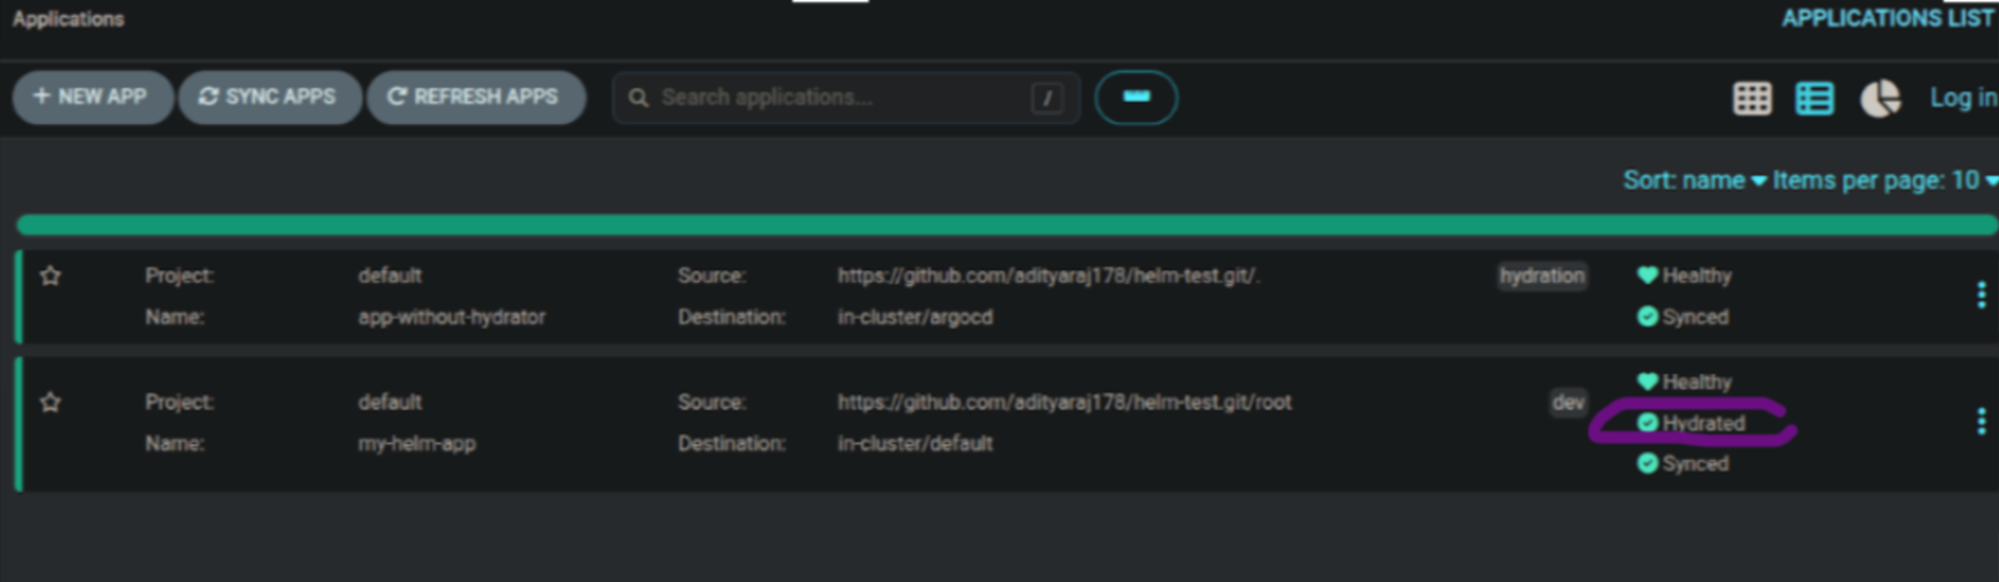This screenshot has width=1999, height=582.
Task: Open the Sort: name dropdown
Action: coord(1693,181)
